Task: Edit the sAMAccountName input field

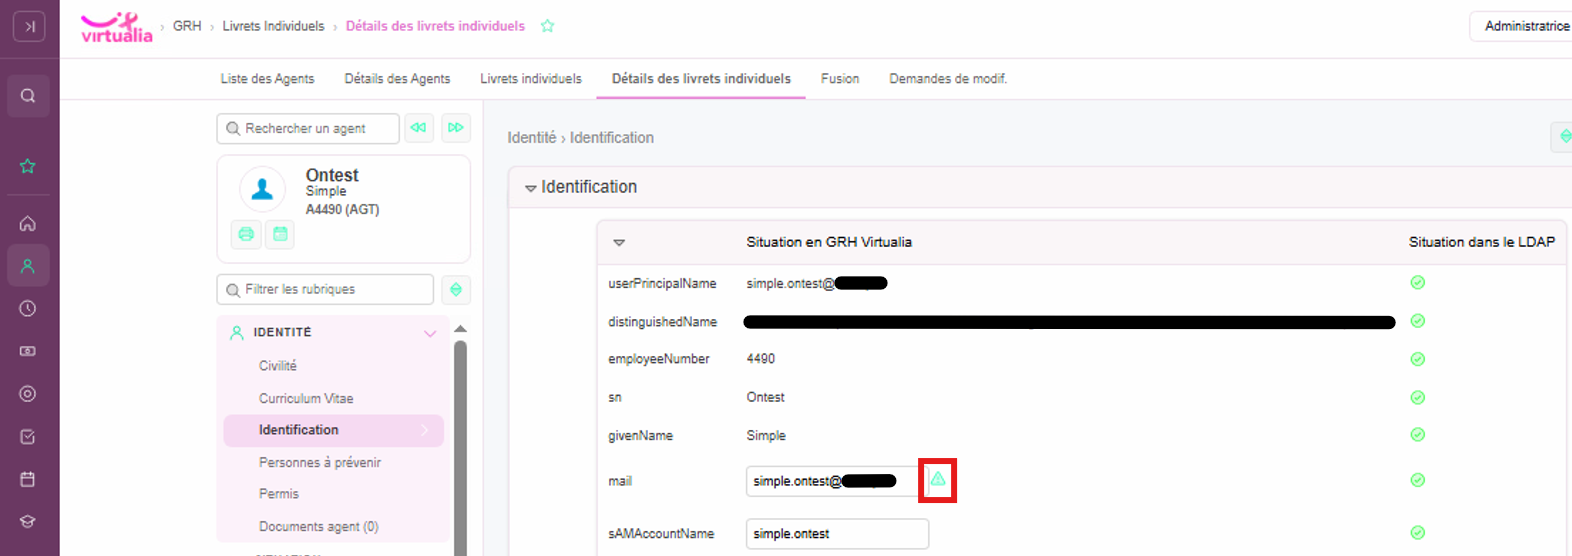Action: coord(837,534)
